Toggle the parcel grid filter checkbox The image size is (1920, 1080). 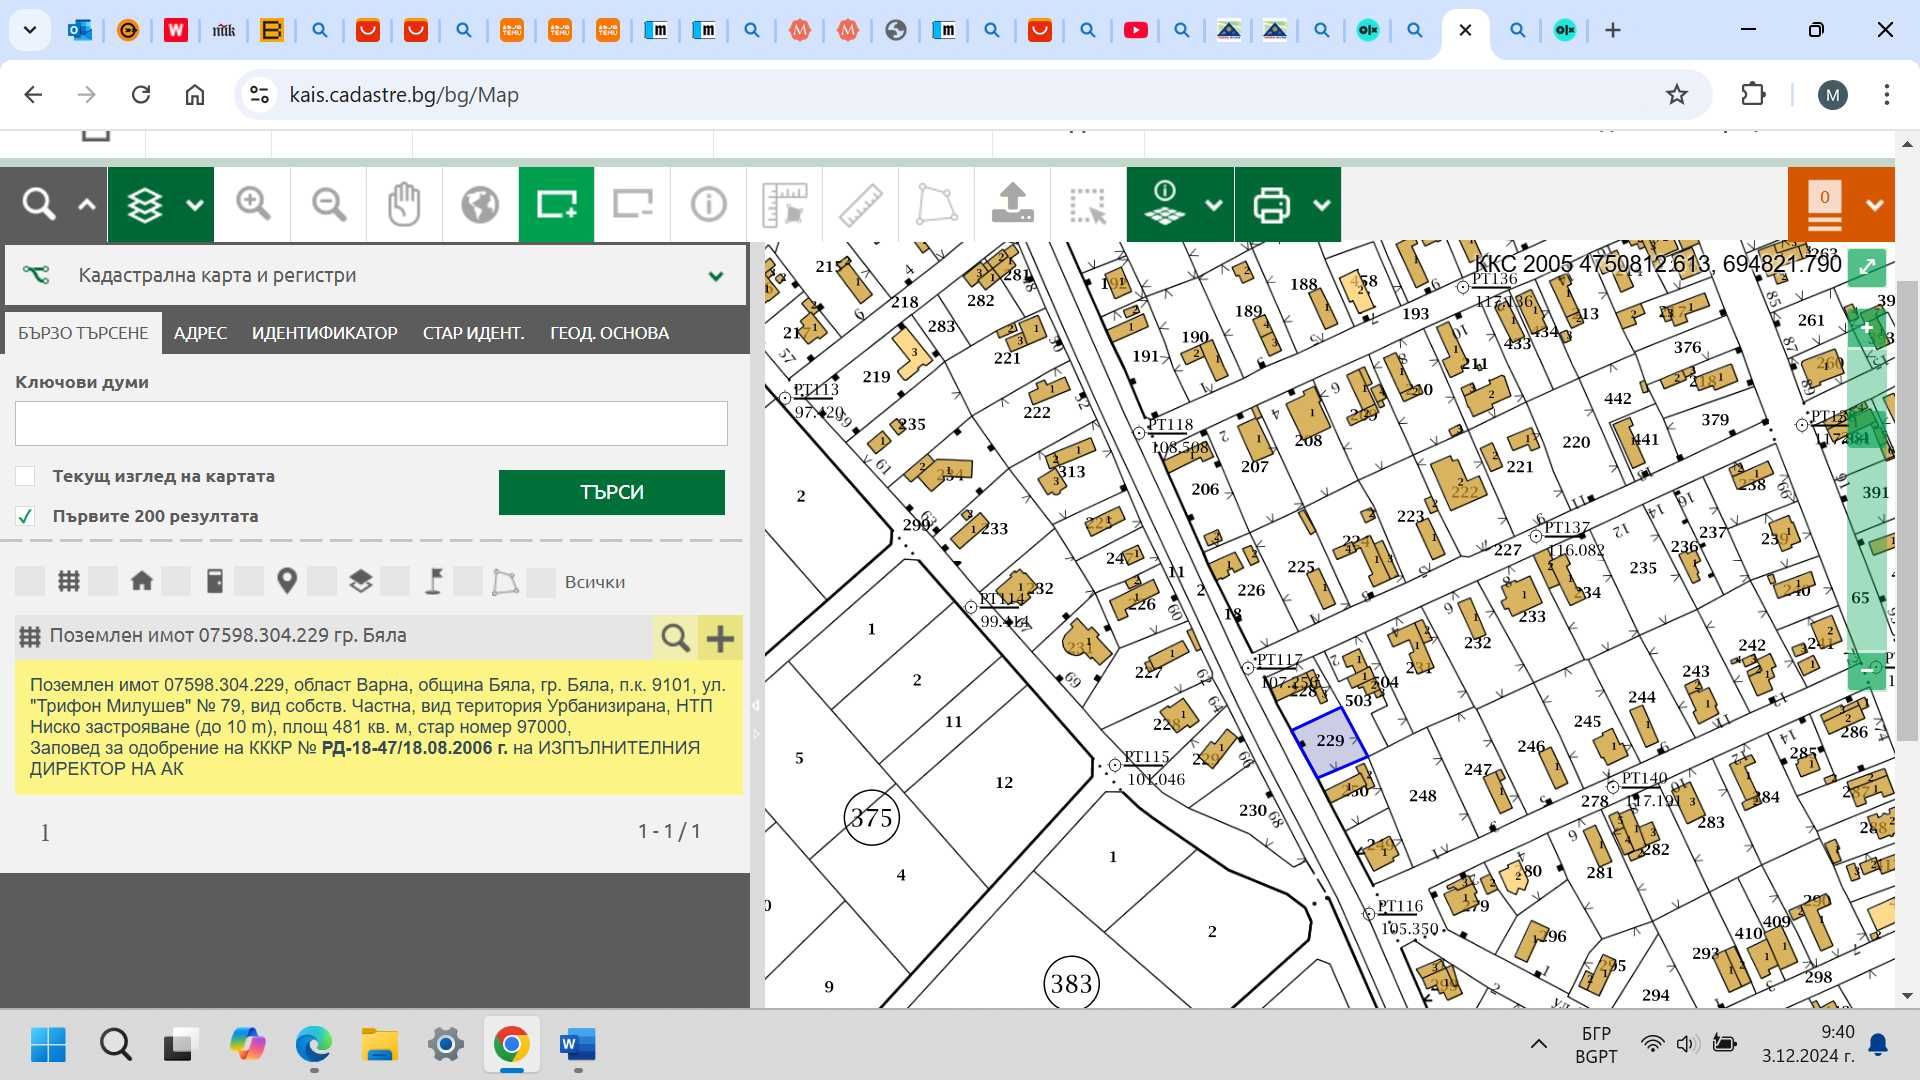point(30,581)
